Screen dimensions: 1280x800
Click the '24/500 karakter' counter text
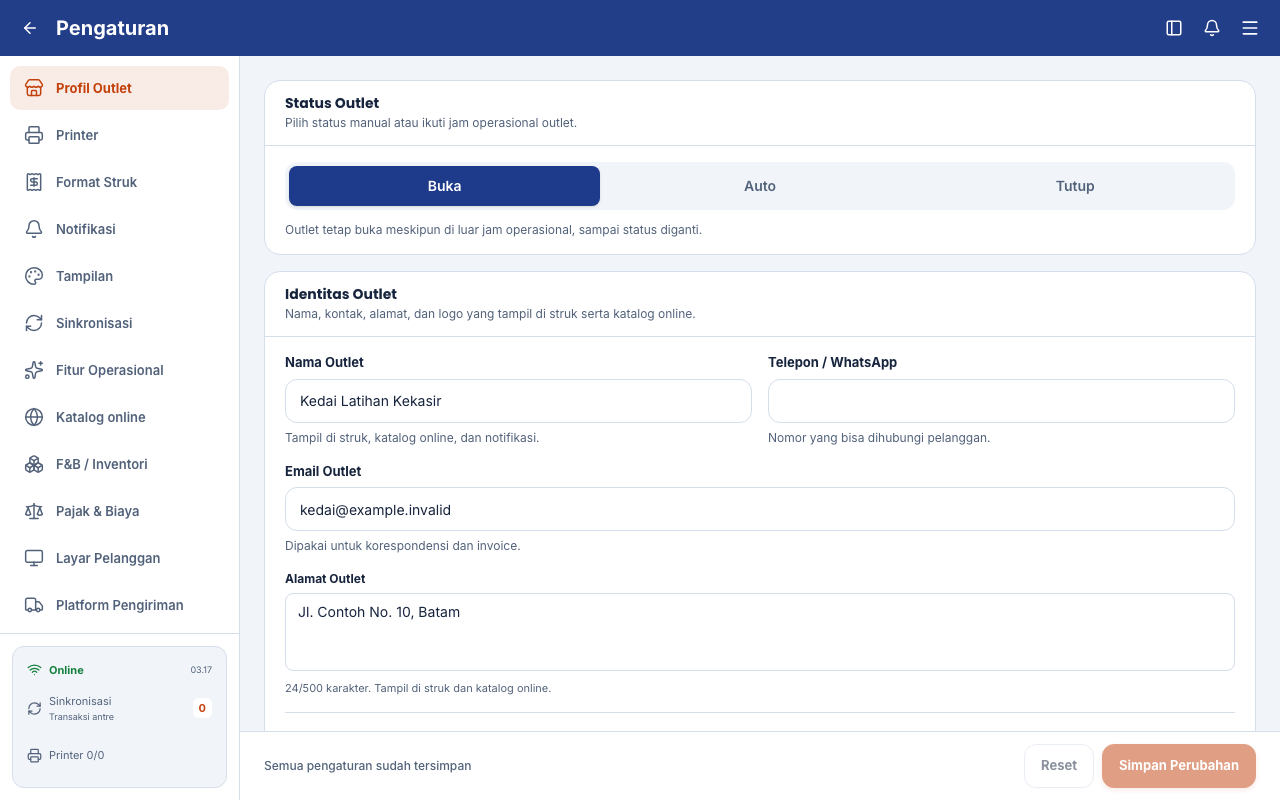(326, 688)
